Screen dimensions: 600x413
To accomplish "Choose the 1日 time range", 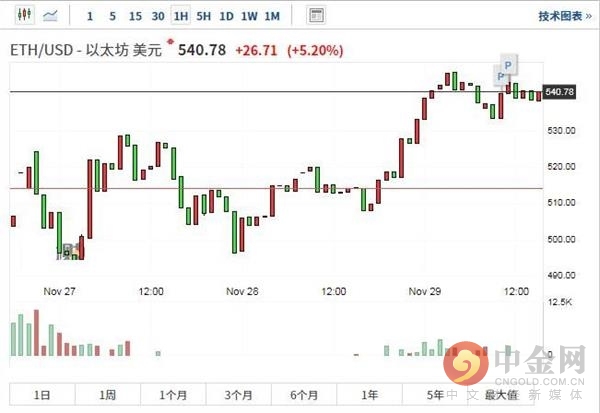I will pyautogui.click(x=42, y=394).
